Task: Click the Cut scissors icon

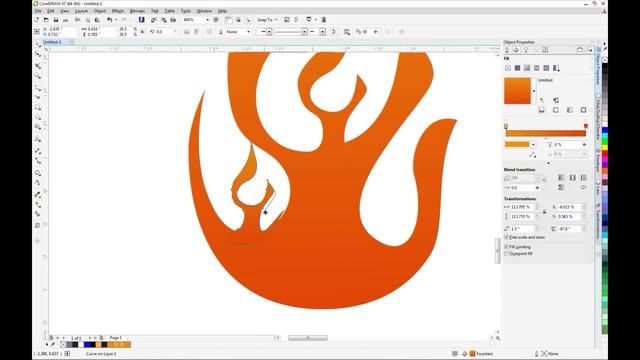Action: click(x=78, y=20)
